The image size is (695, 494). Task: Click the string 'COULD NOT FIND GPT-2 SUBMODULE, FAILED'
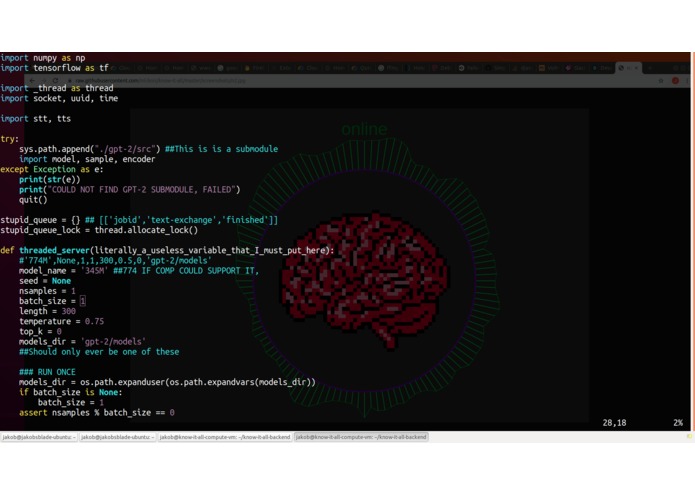(142, 190)
